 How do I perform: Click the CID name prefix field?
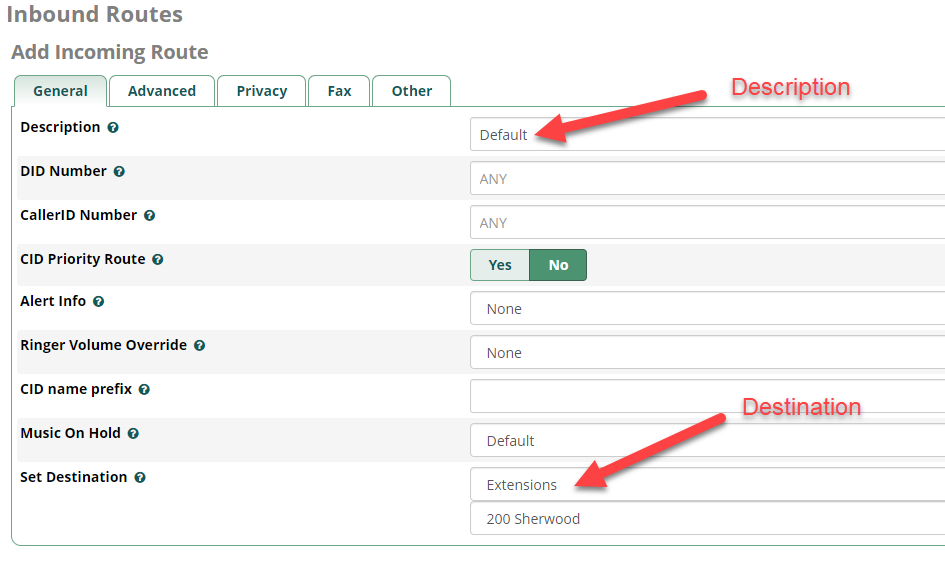[708, 397]
